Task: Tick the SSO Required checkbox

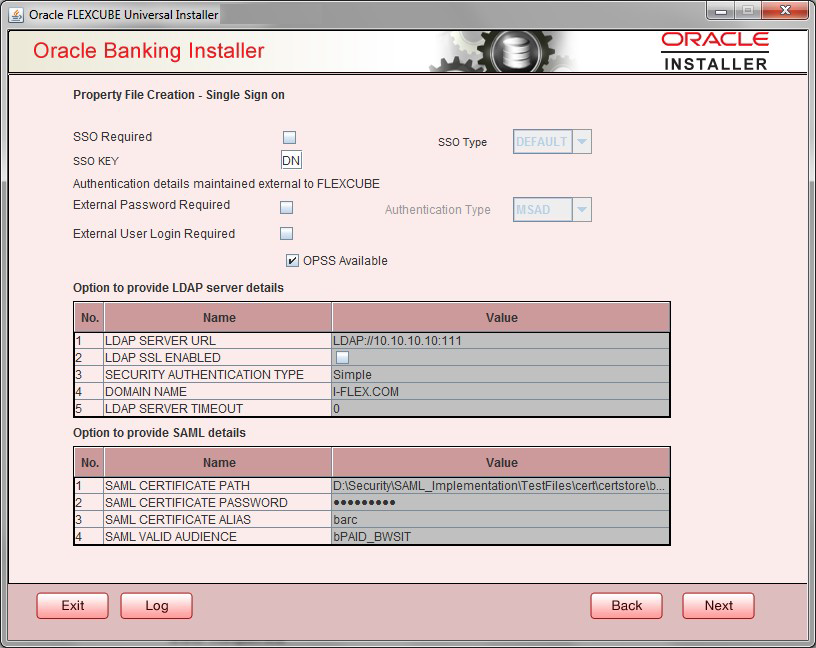Action: 289,137
